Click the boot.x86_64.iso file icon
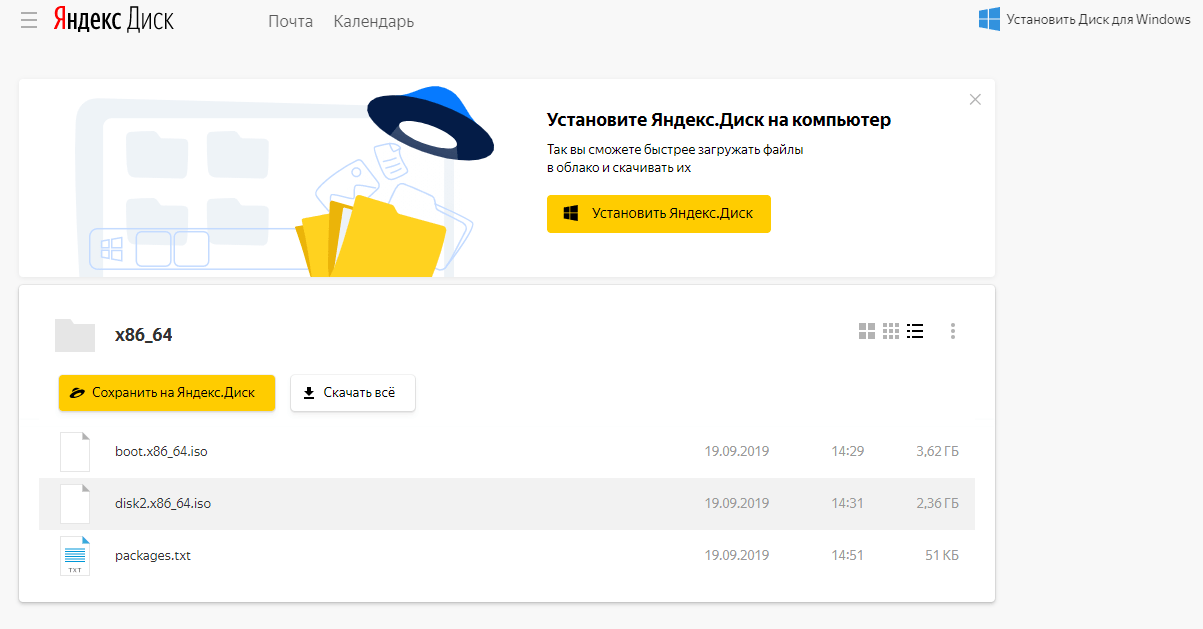This screenshot has height=629, width=1203. pyautogui.click(x=75, y=452)
